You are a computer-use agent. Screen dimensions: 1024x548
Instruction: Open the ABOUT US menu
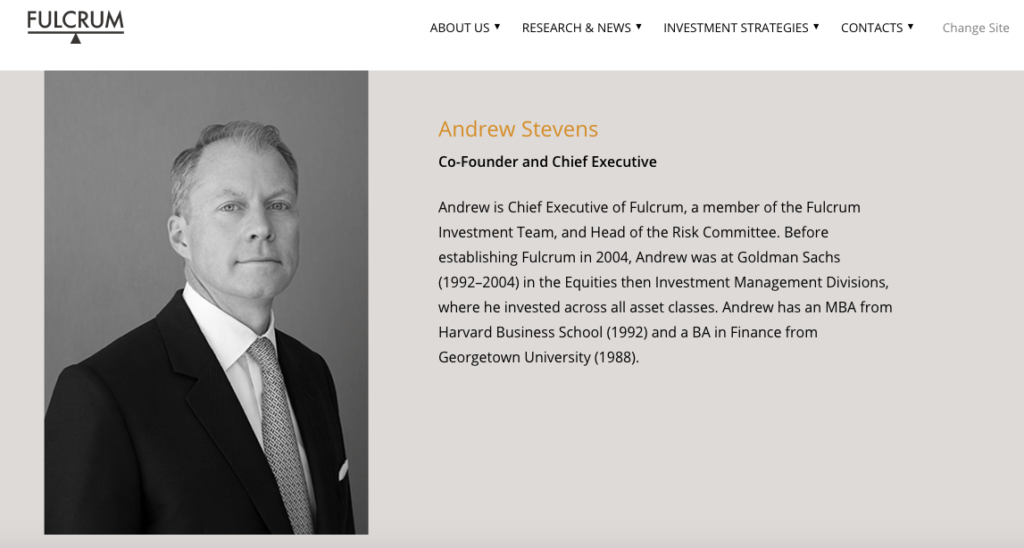(x=459, y=28)
